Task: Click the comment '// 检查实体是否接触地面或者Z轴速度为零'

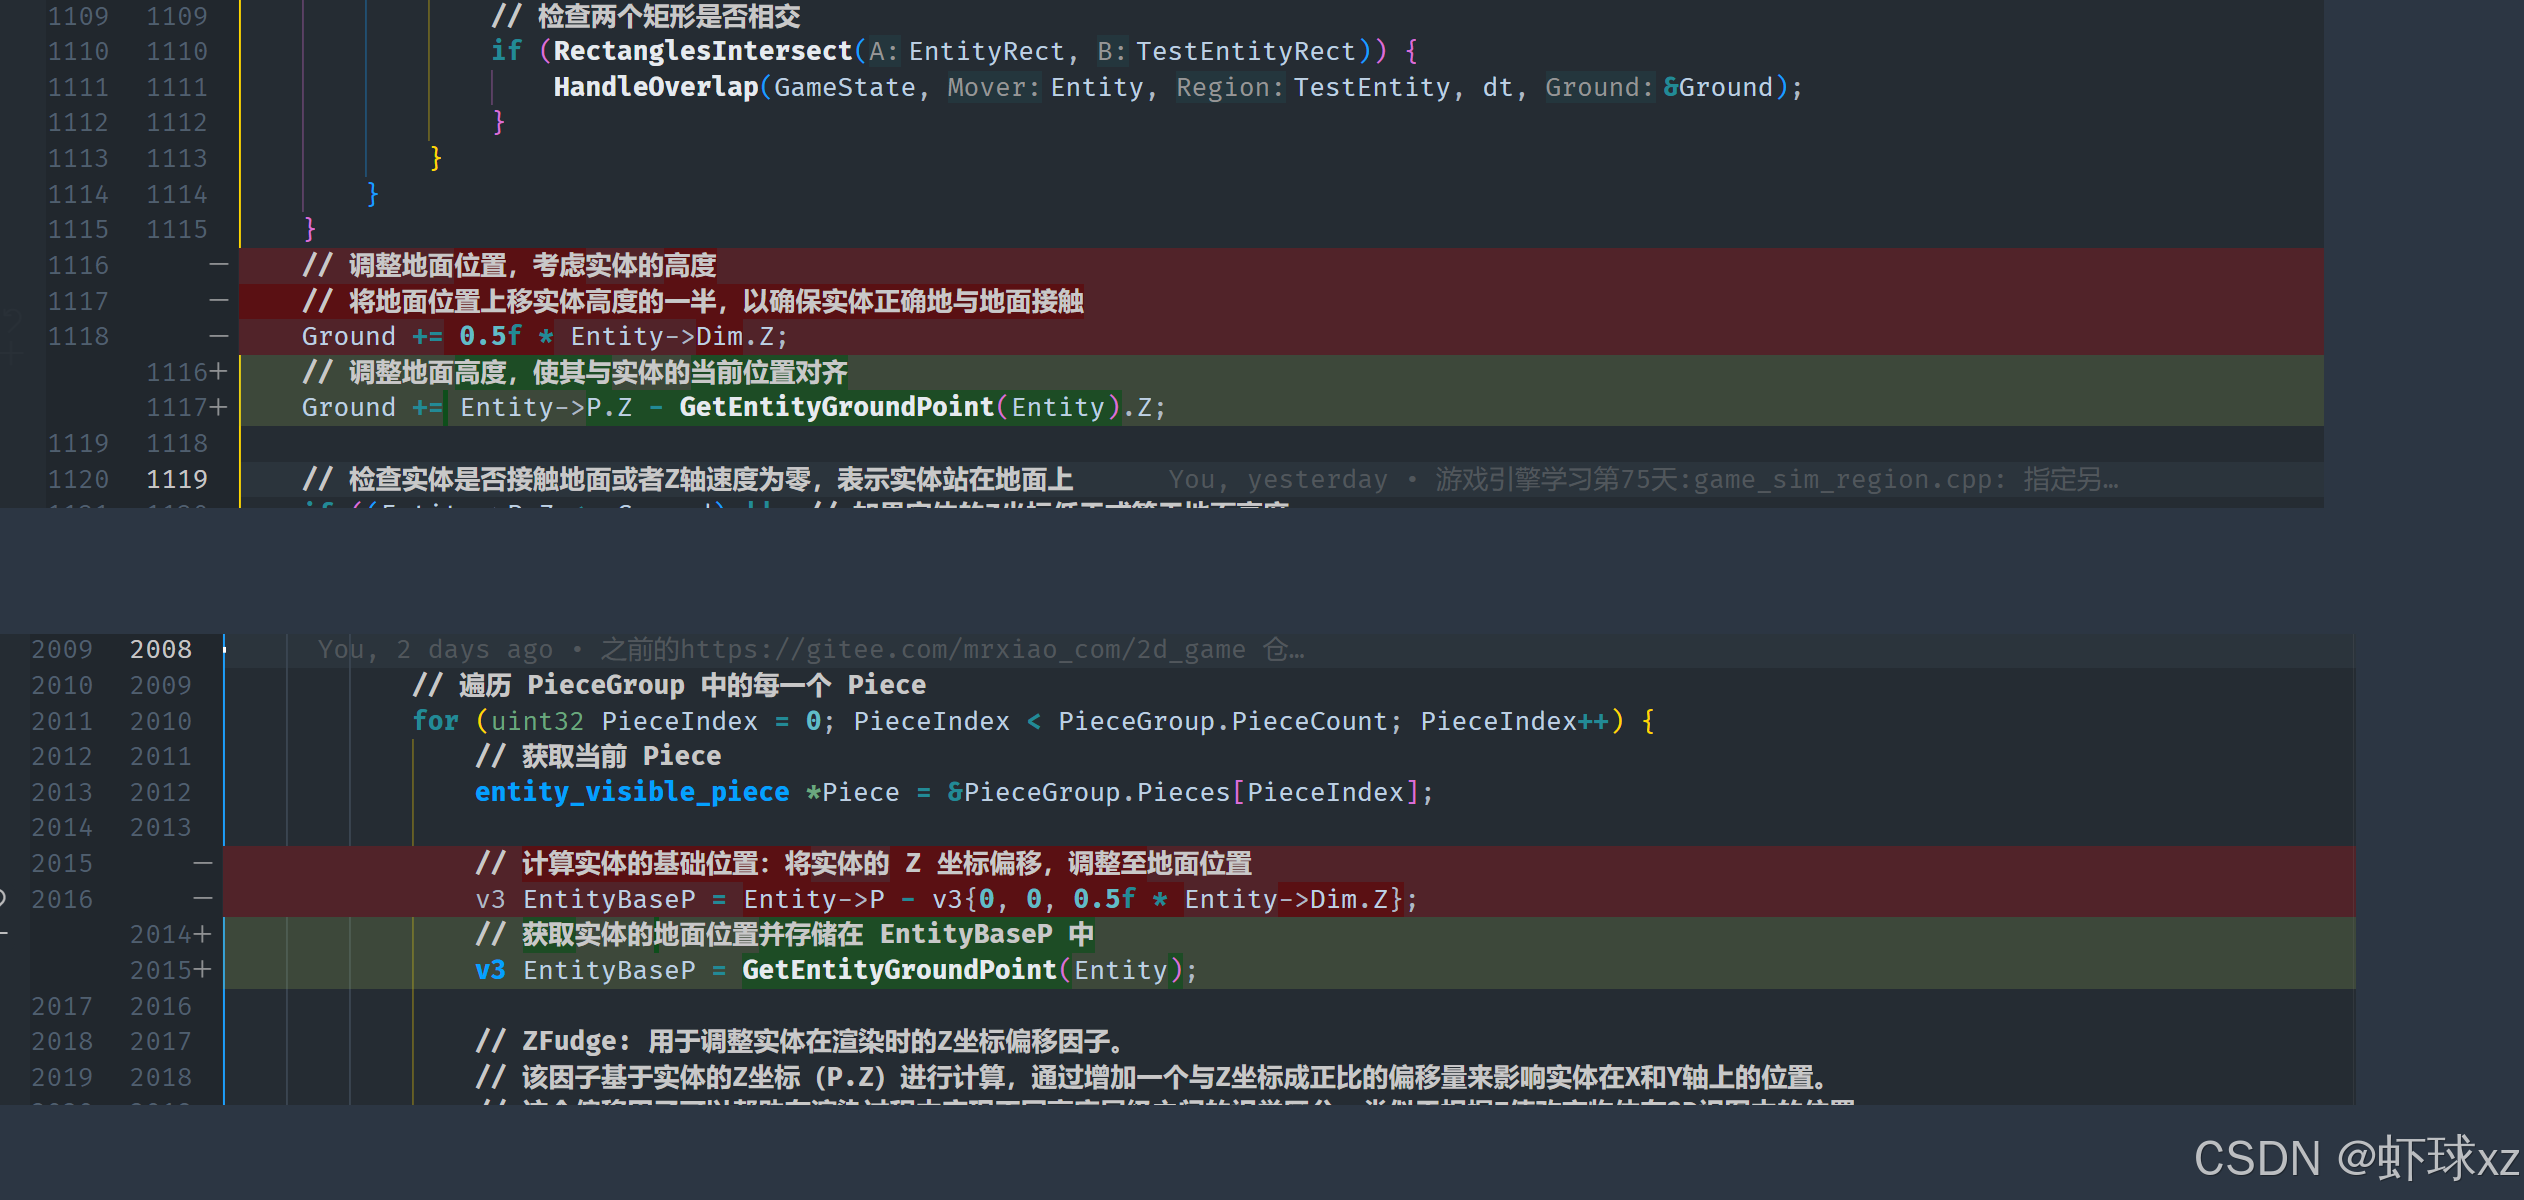Action: coord(688,479)
